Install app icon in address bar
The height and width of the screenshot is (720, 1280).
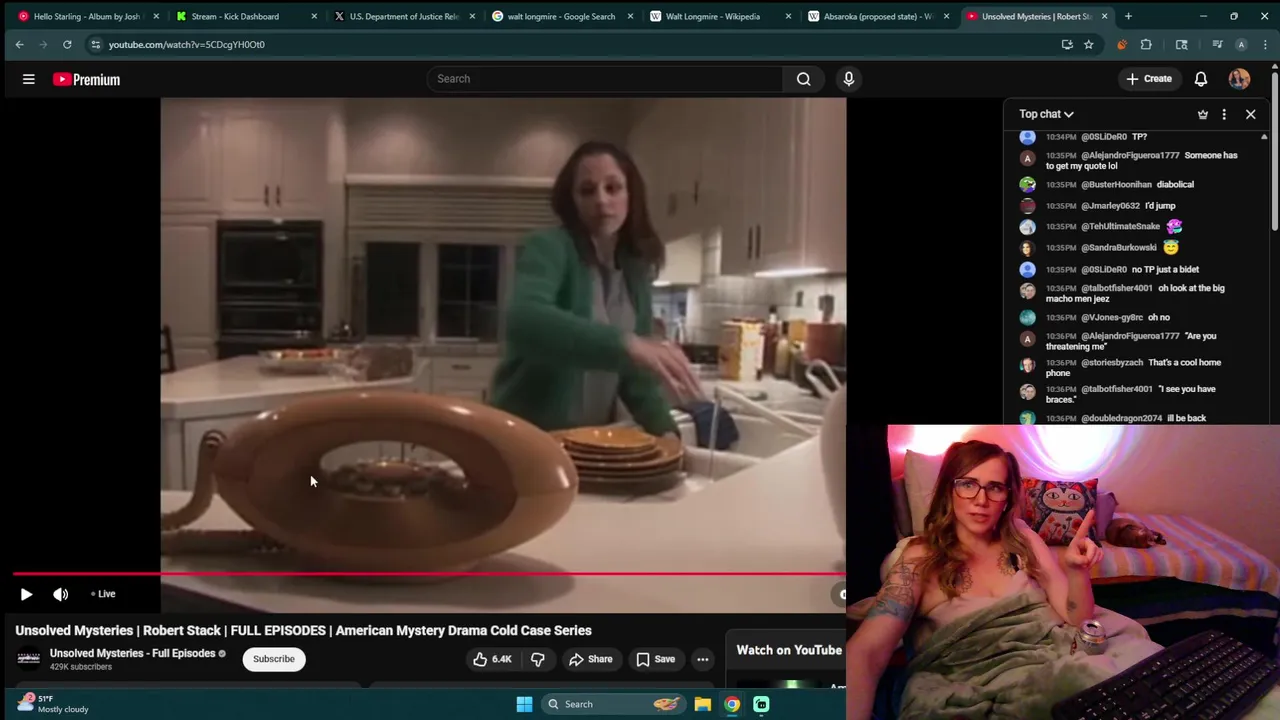(1067, 44)
